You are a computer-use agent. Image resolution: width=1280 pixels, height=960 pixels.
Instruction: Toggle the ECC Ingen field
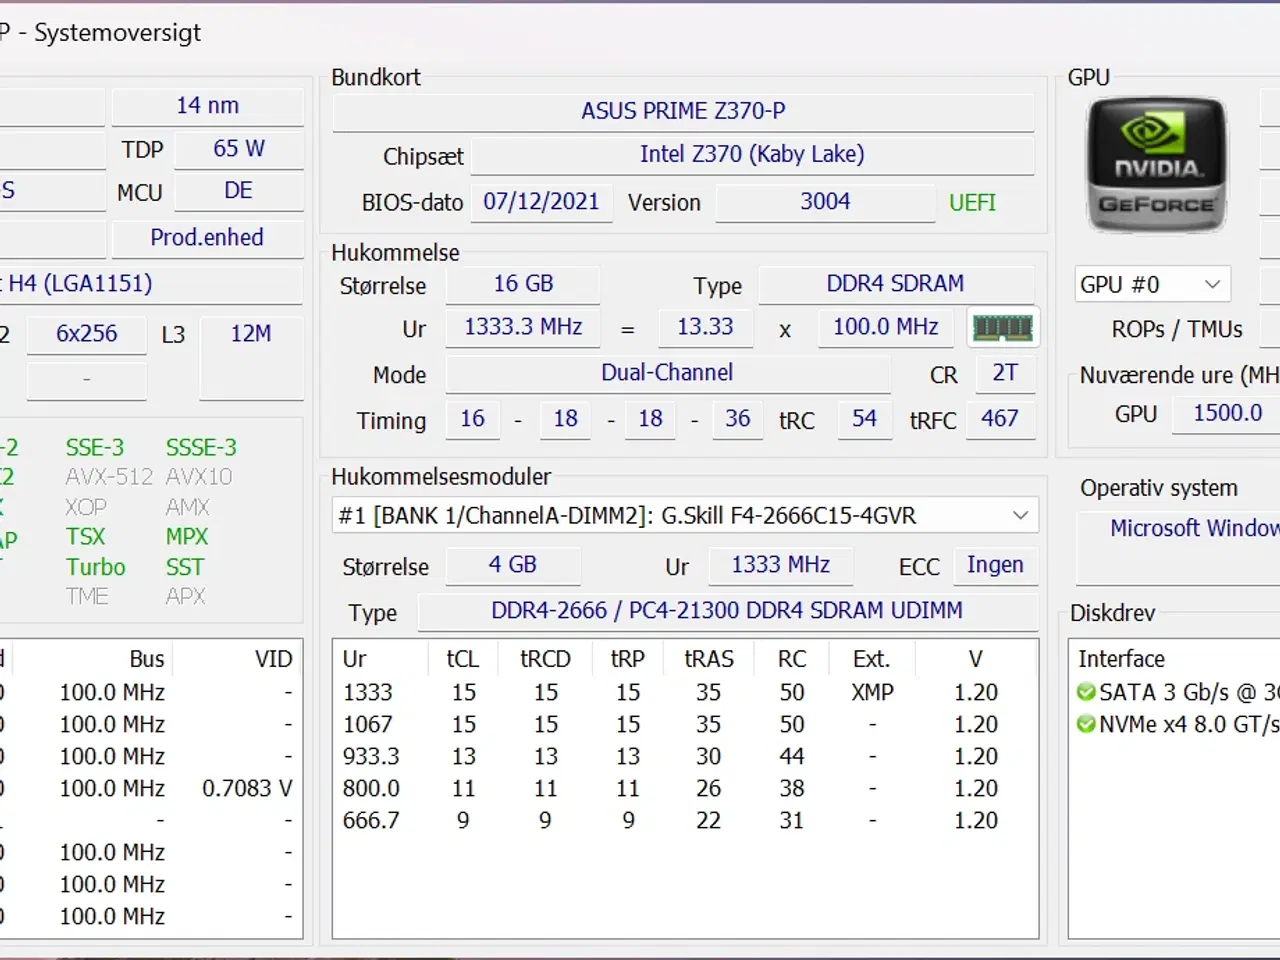pyautogui.click(x=996, y=565)
